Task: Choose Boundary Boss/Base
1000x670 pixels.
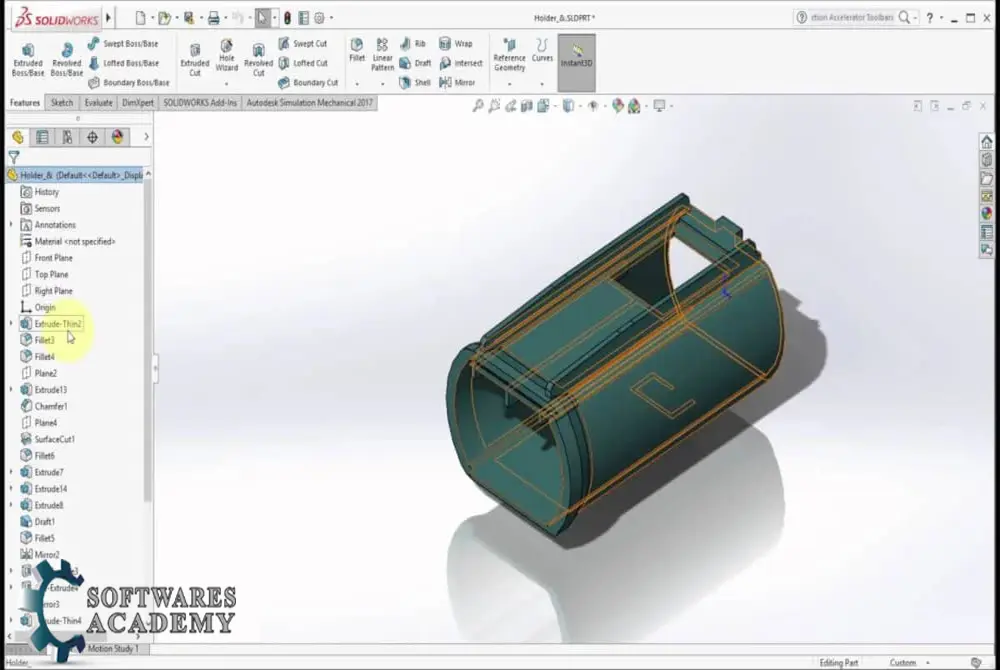Action: point(128,83)
